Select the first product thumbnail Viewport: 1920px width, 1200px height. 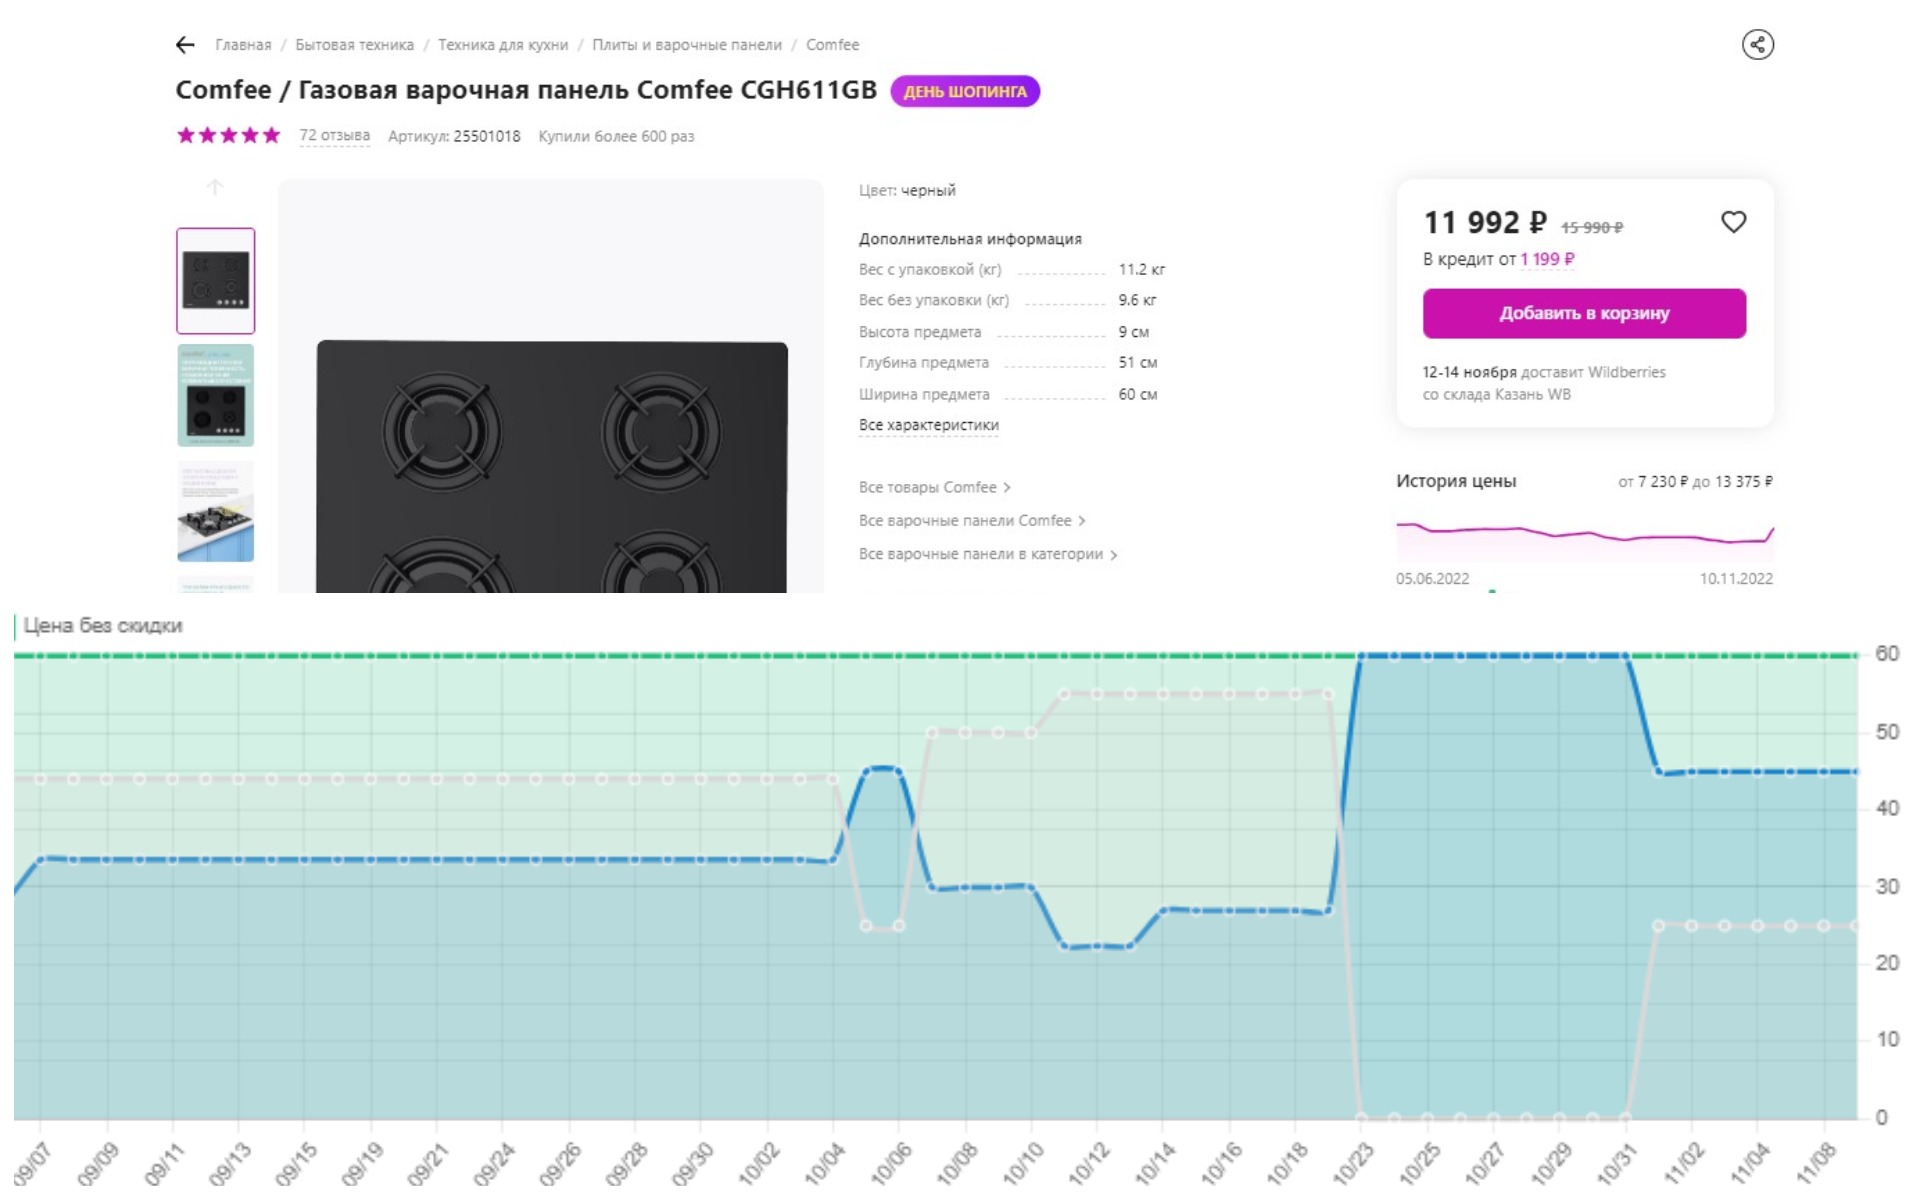pos(216,281)
